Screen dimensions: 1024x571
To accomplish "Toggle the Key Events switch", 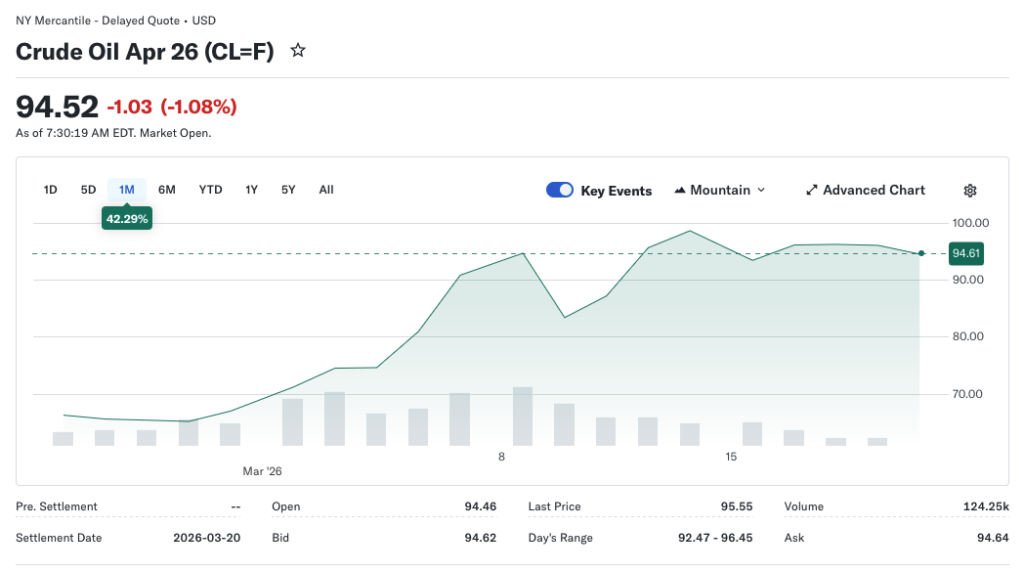I will pyautogui.click(x=560, y=190).
